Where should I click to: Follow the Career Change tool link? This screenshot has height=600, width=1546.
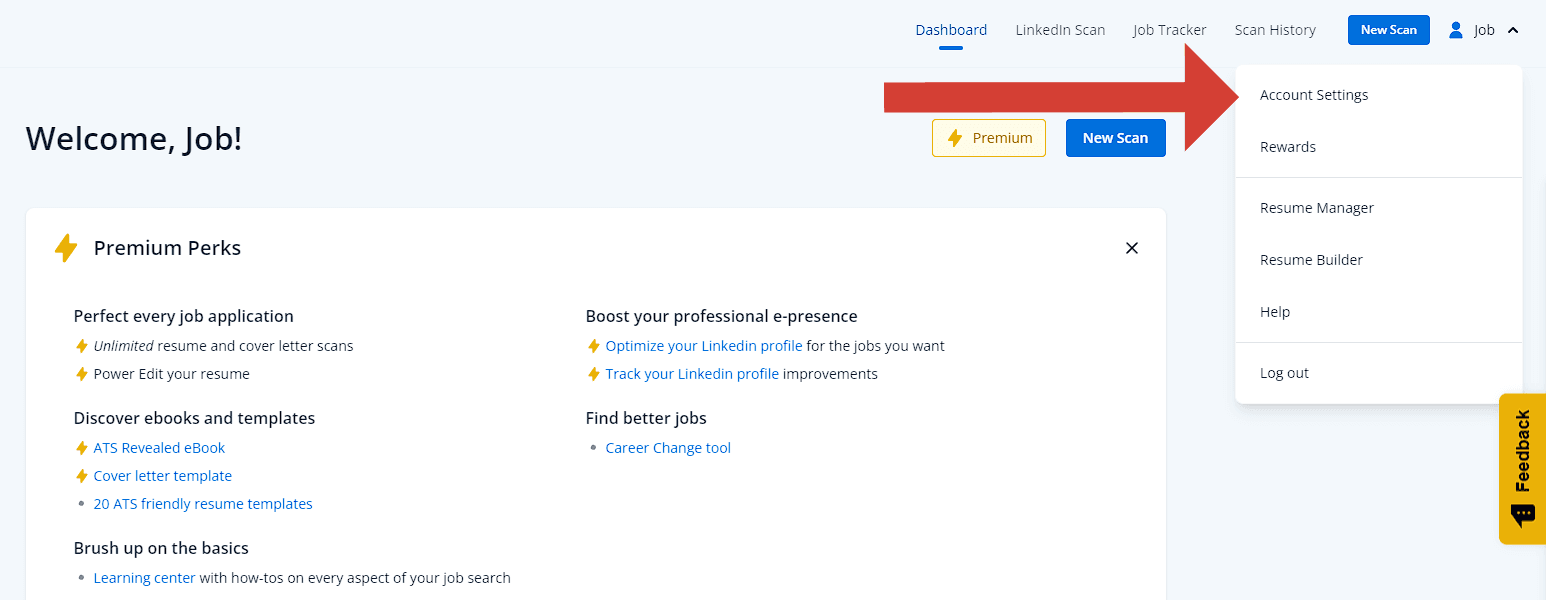click(x=668, y=448)
